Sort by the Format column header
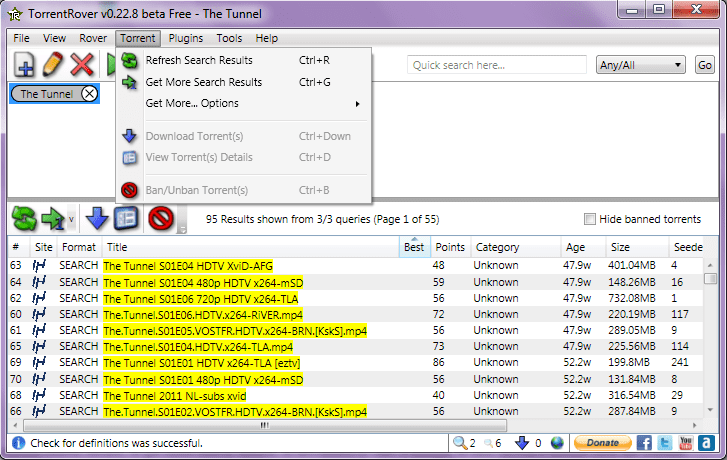Viewport: 727px width, 460px height. [79, 247]
